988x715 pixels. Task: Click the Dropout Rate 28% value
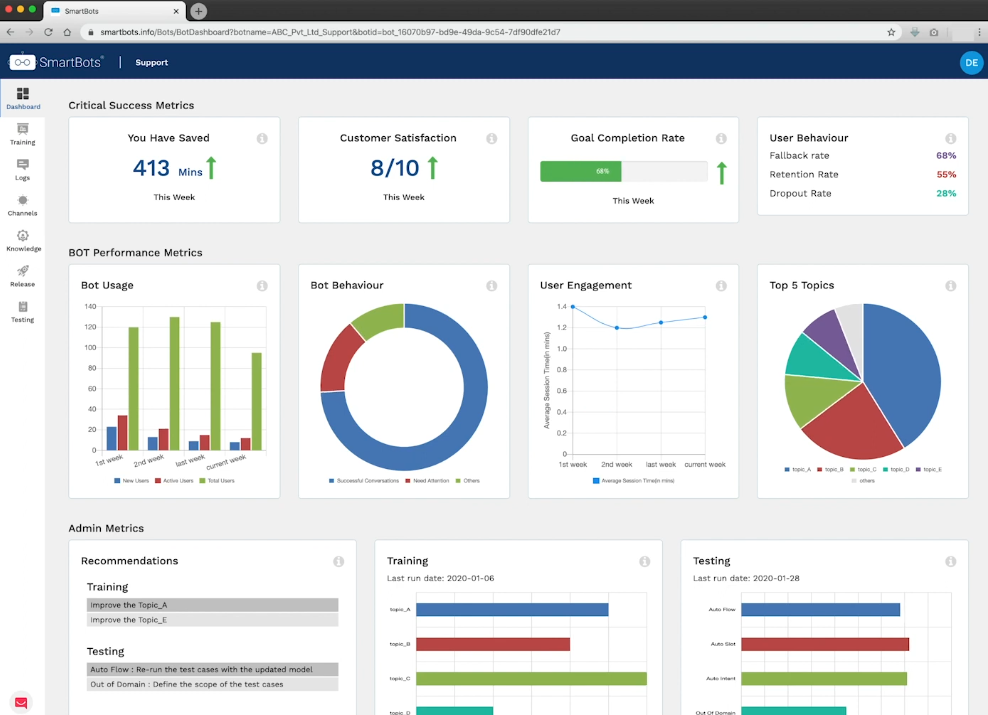pos(946,193)
